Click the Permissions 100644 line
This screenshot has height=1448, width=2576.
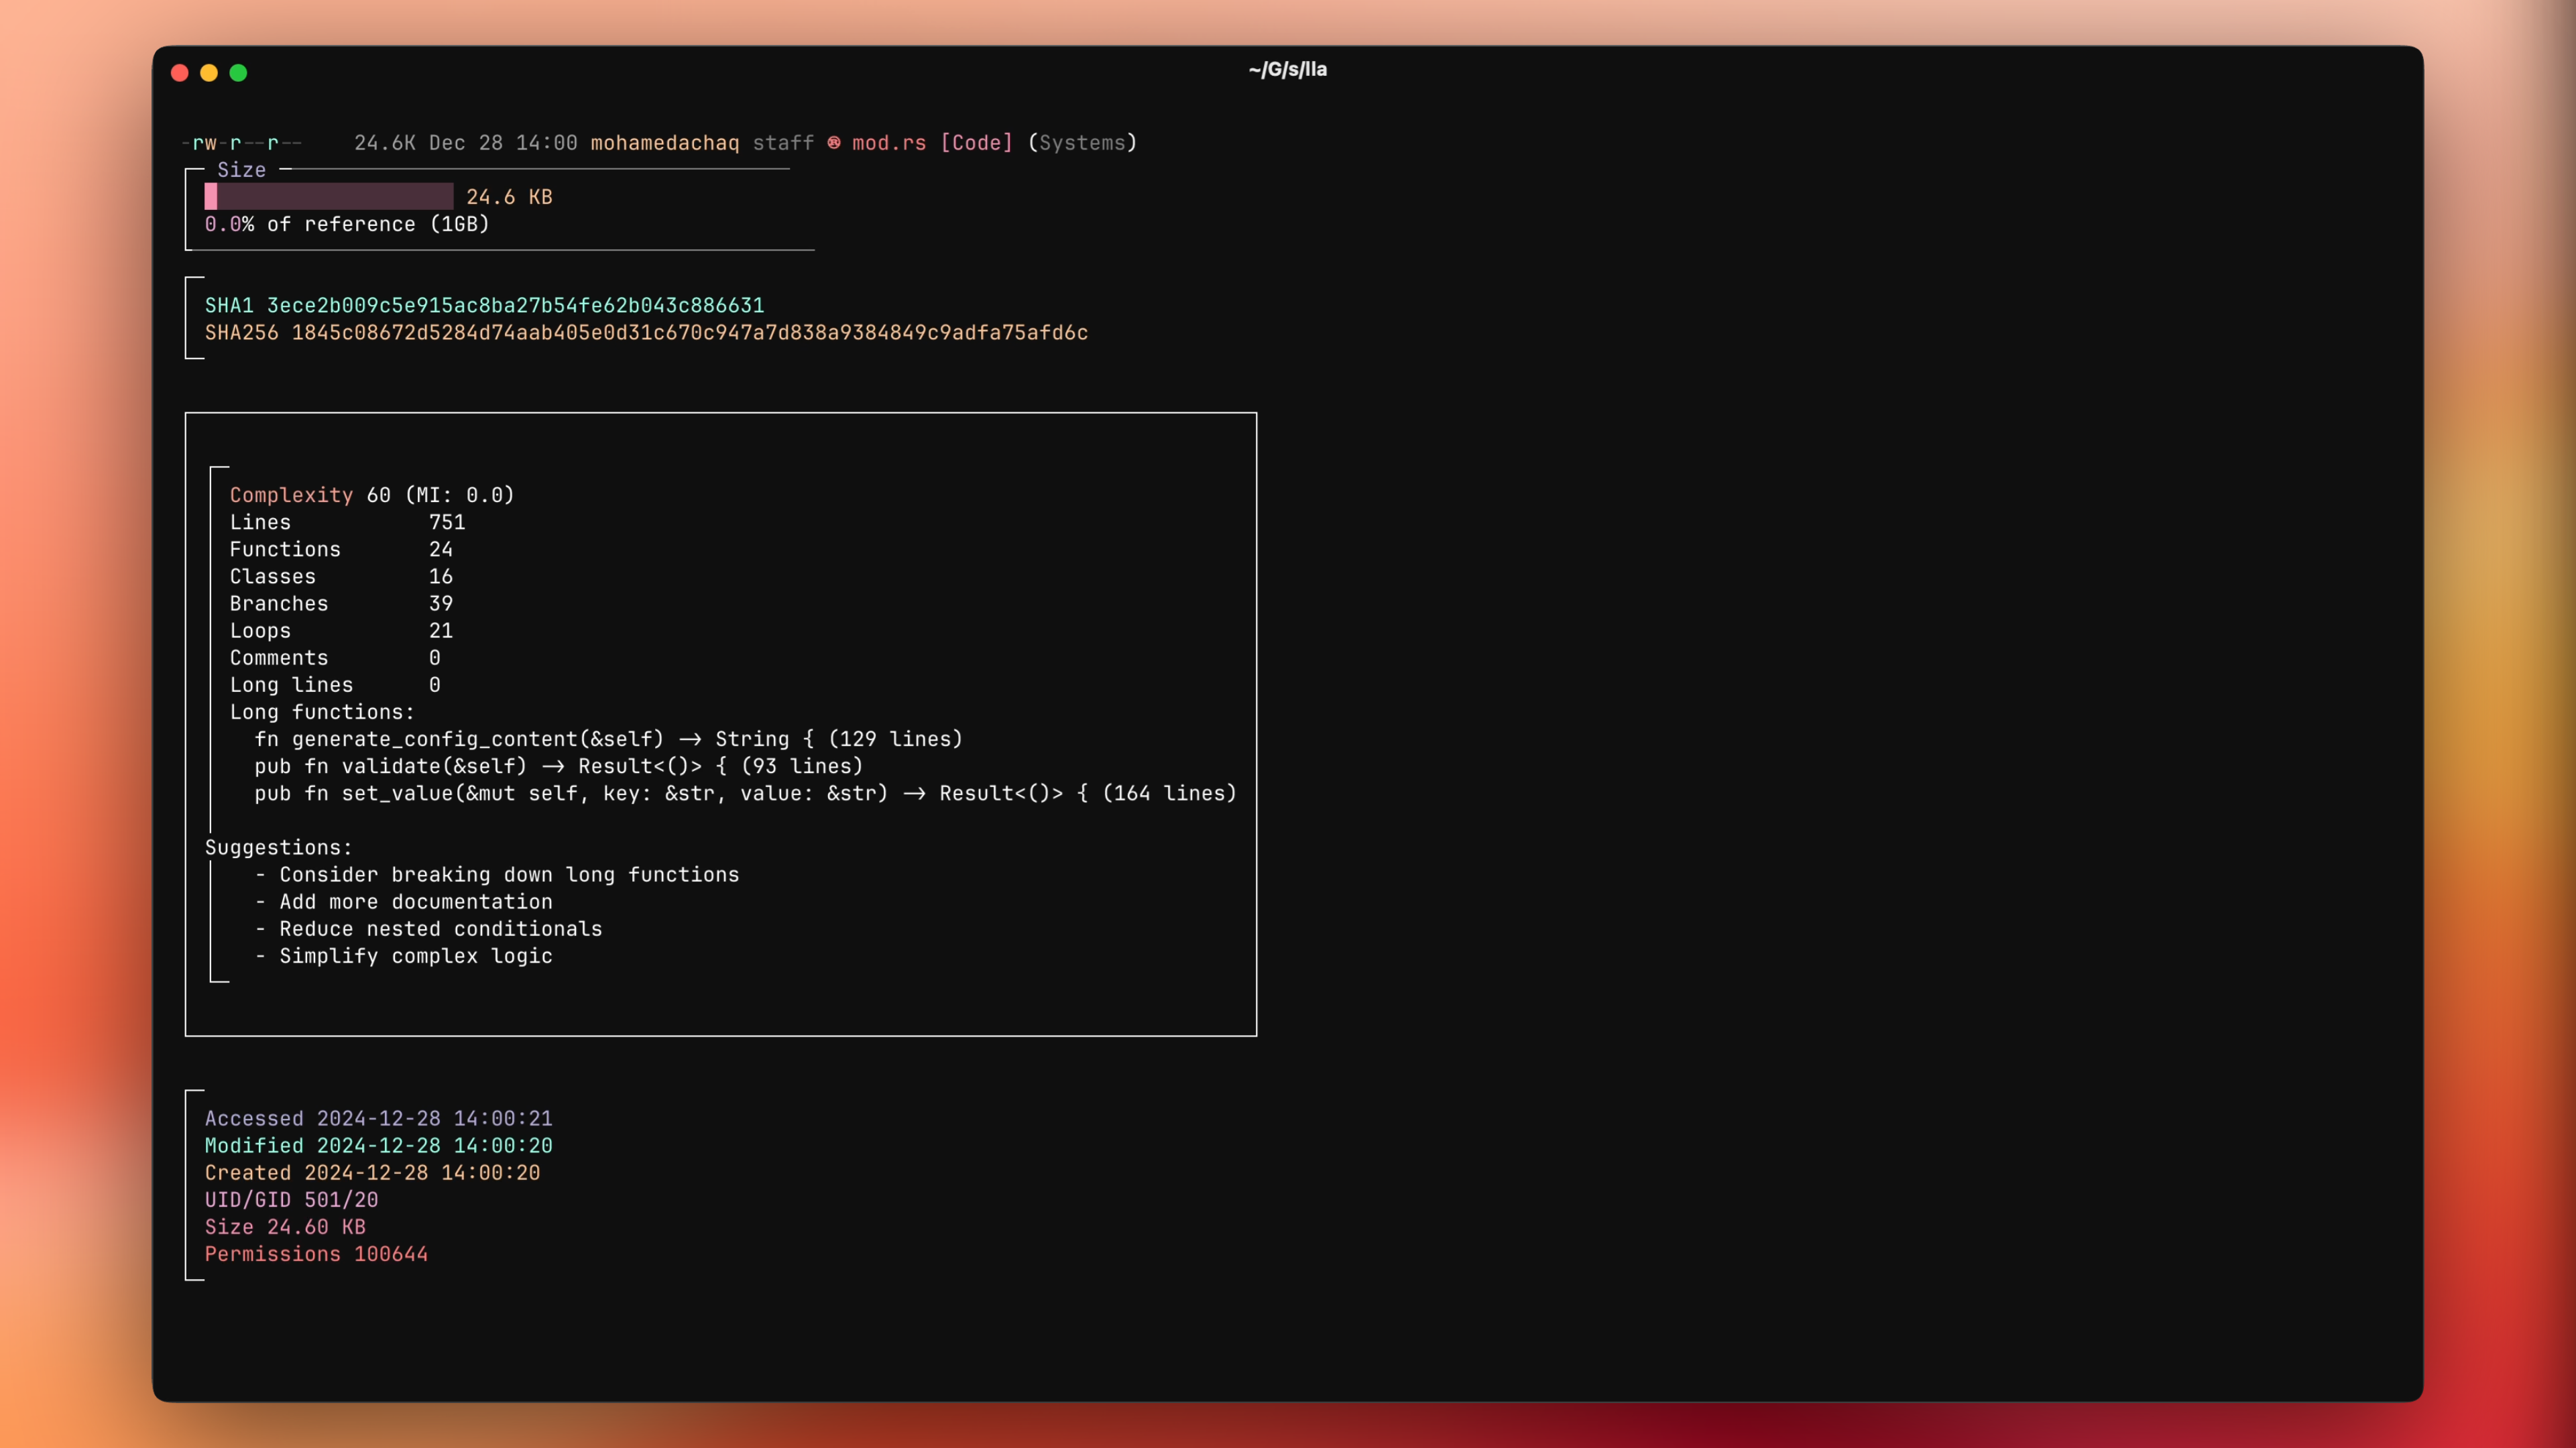pos(316,1253)
